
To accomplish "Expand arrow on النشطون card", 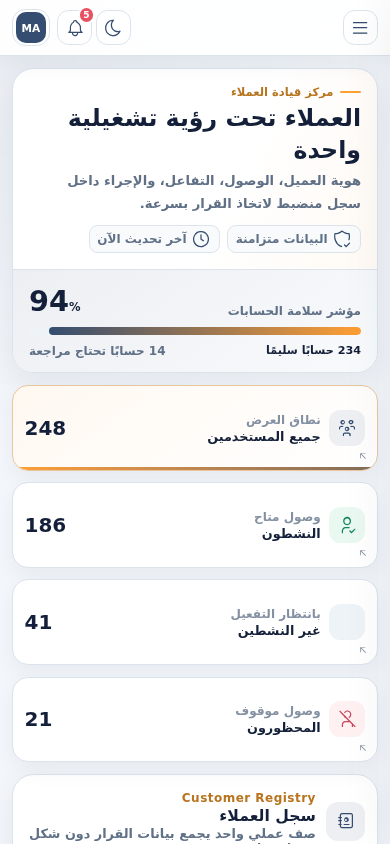I will pyautogui.click(x=363, y=553).
